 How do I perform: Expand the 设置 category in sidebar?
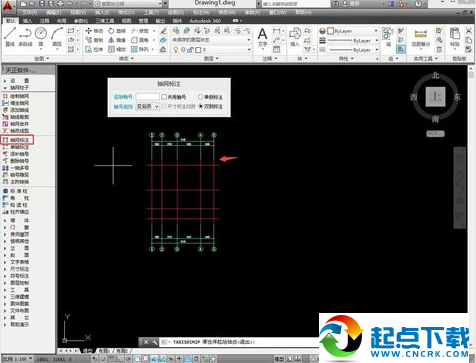point(16,81)
